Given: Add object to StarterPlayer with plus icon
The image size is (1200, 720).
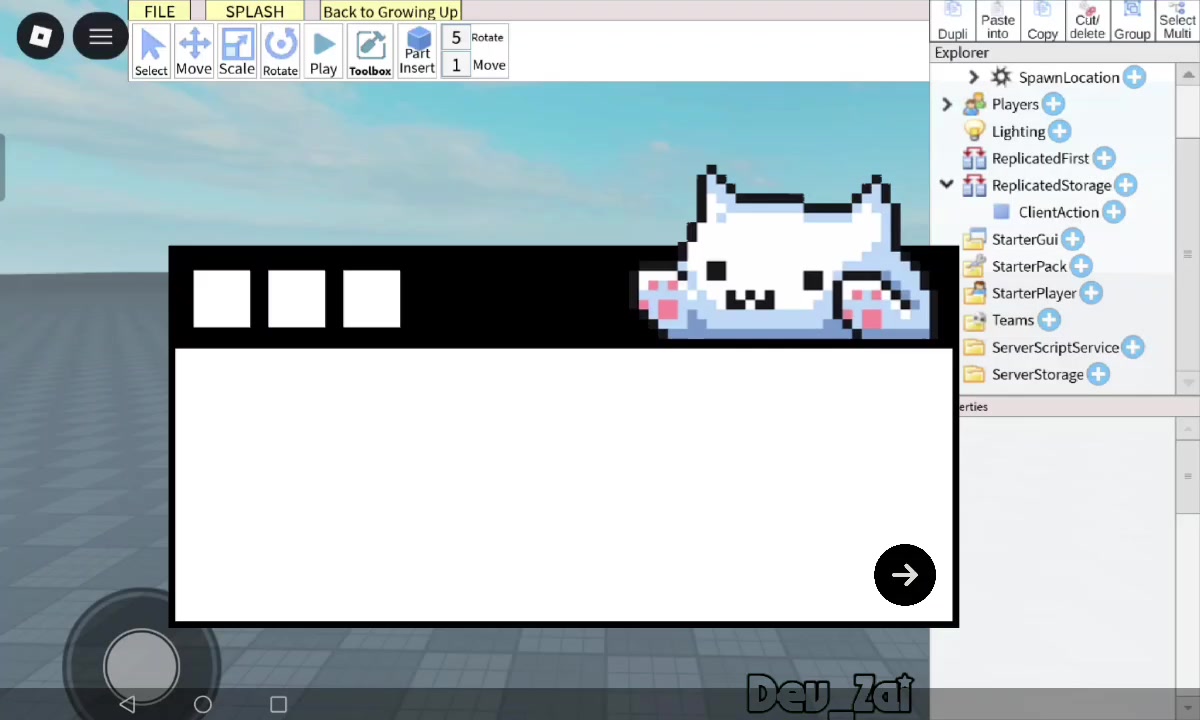Looking at the screenshot, I should (x=1091, y=293).
